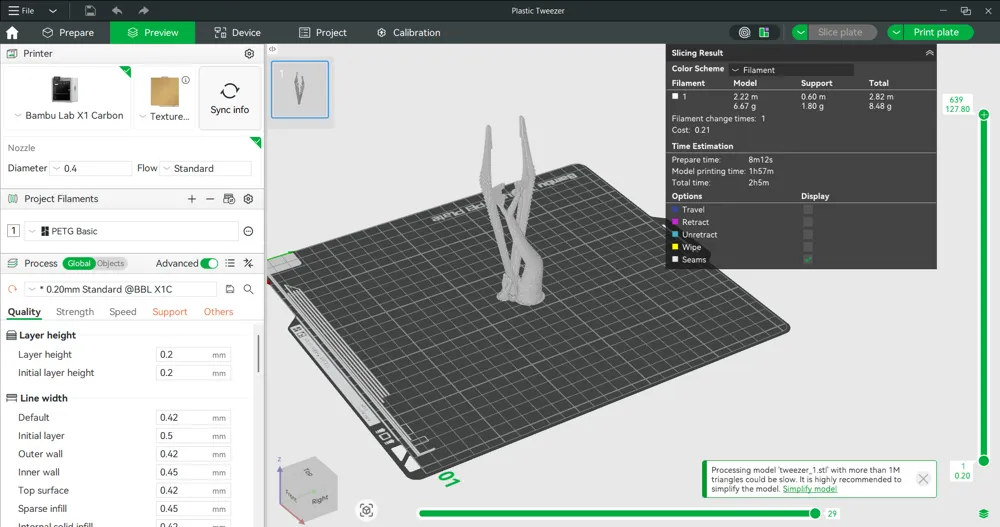
Task: Open the Calibration tab
Action: point(408,33)
